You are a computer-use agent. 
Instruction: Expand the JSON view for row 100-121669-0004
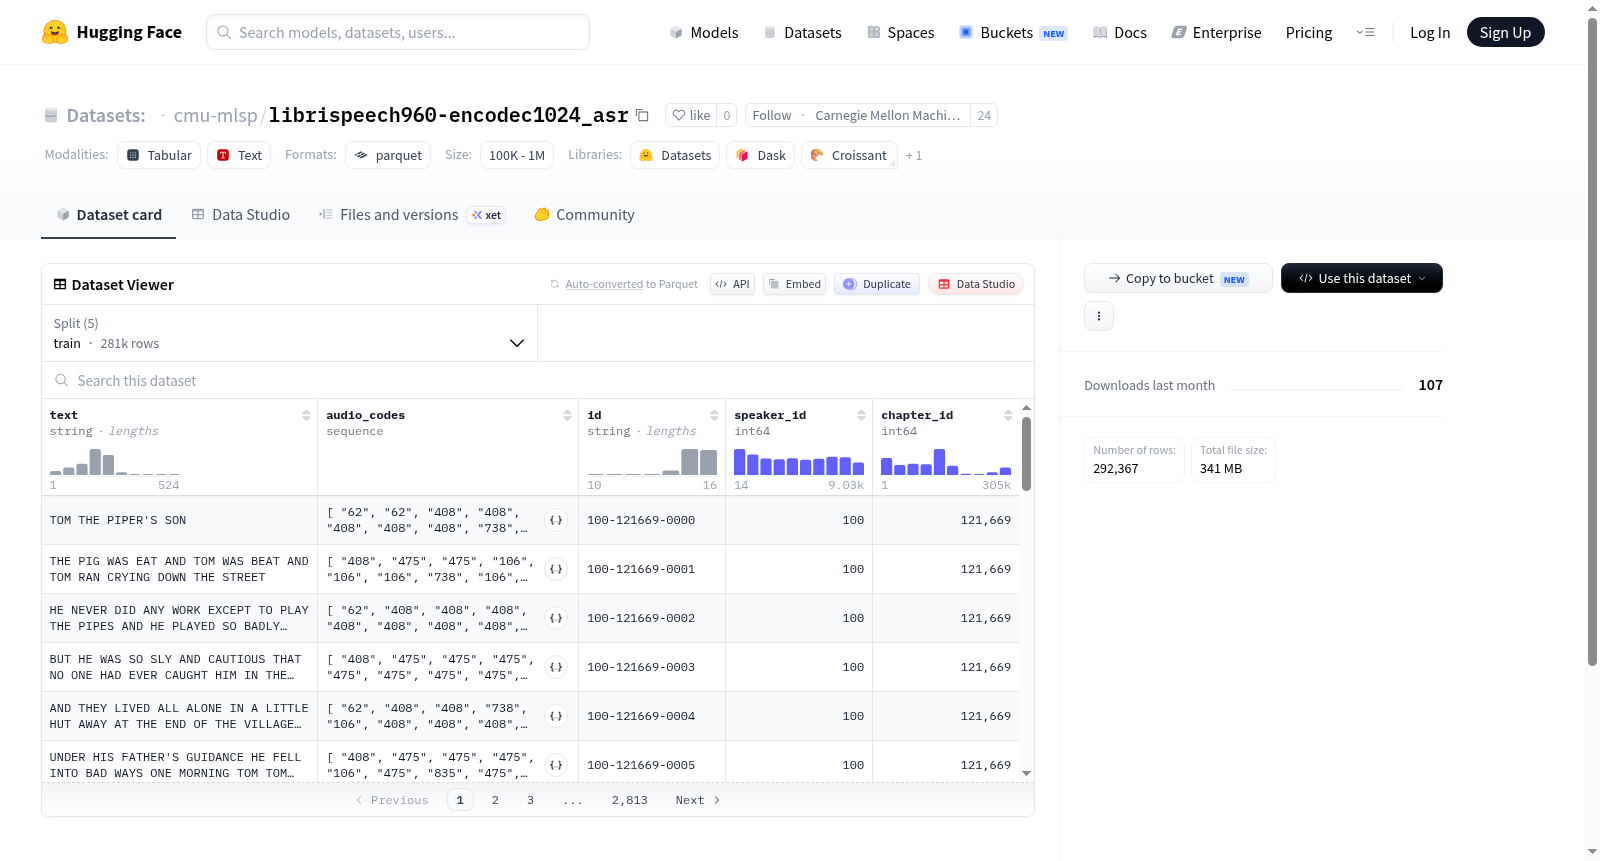point(556,716)
